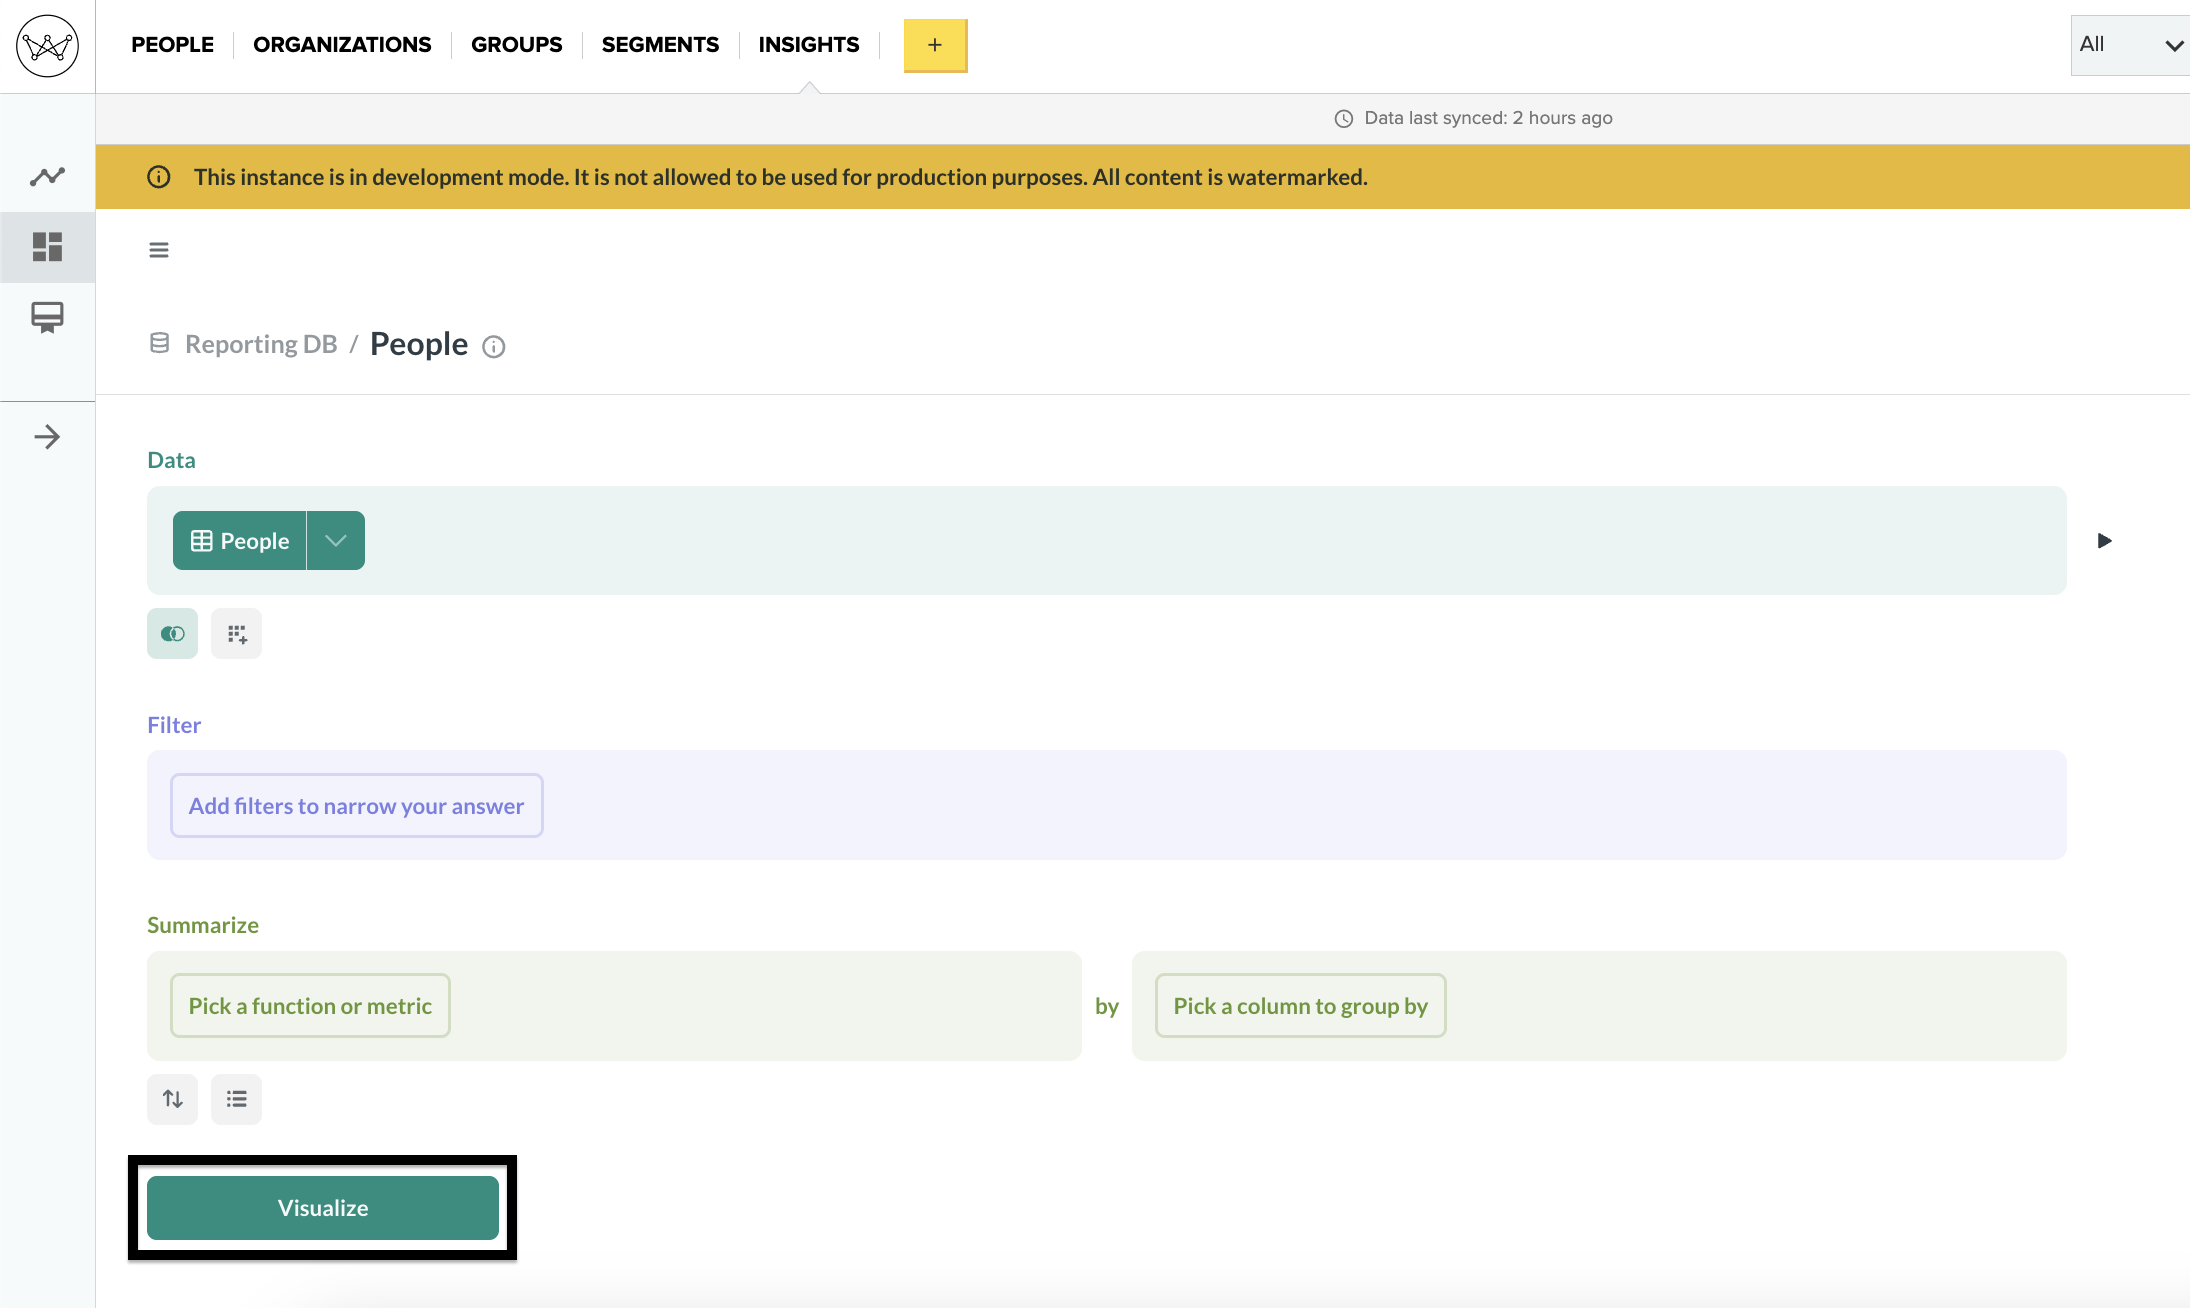
Task: Click Add filters to narrow your answer
Action: pyautogui.click(x=357, y=806)
